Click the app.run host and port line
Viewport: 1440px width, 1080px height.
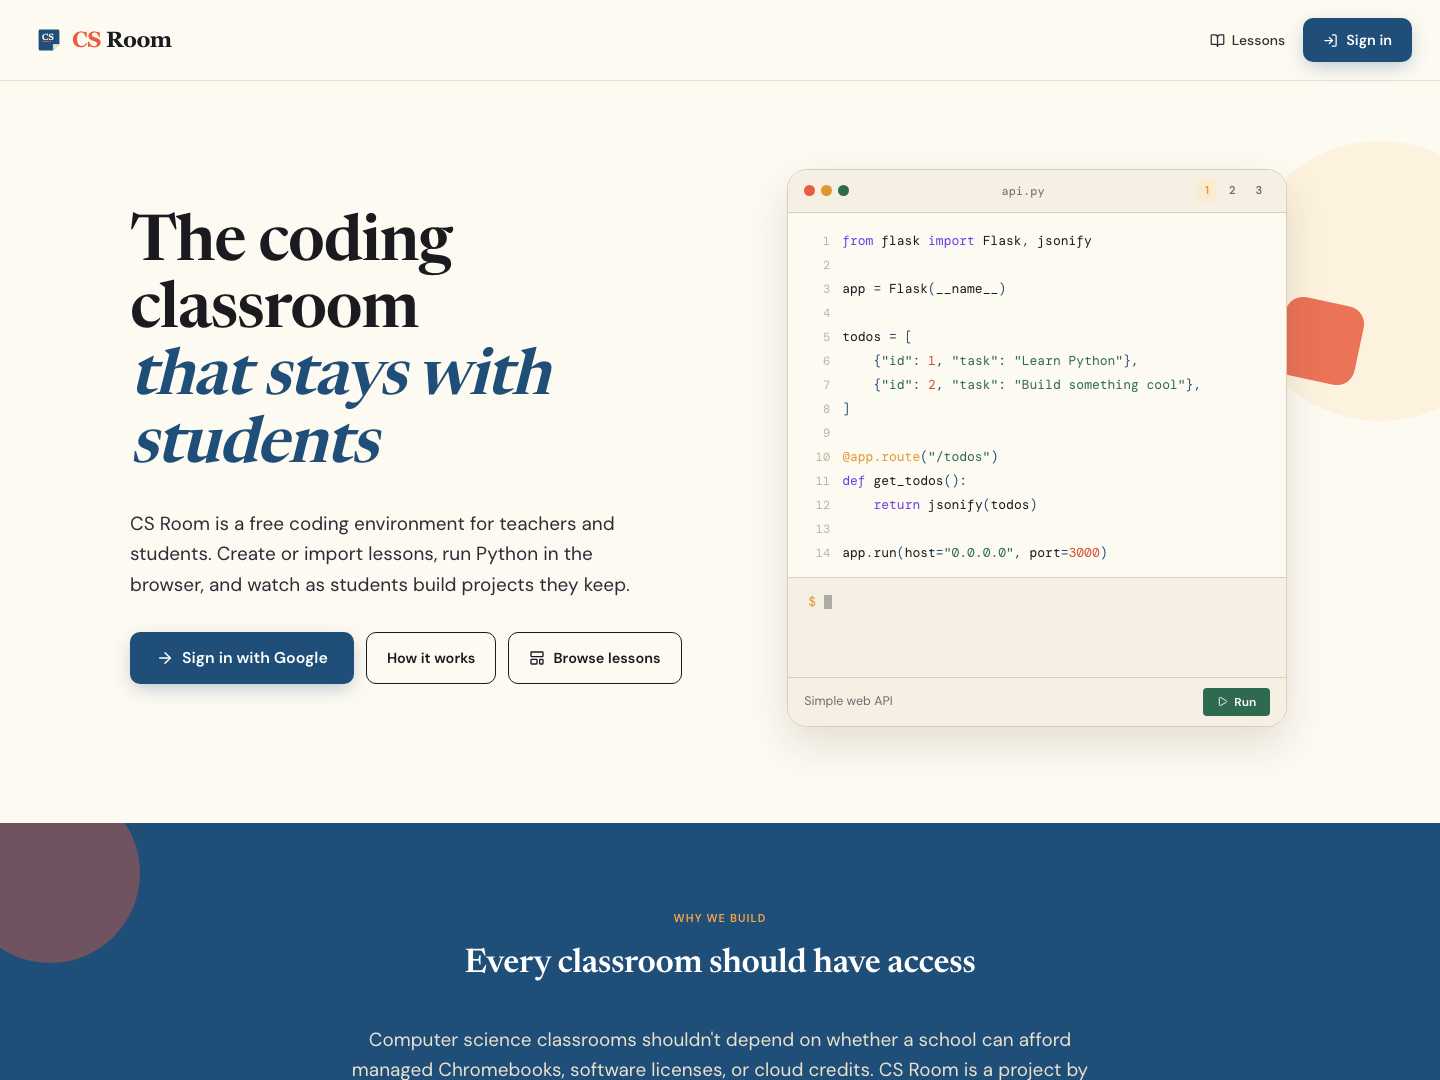975,553
